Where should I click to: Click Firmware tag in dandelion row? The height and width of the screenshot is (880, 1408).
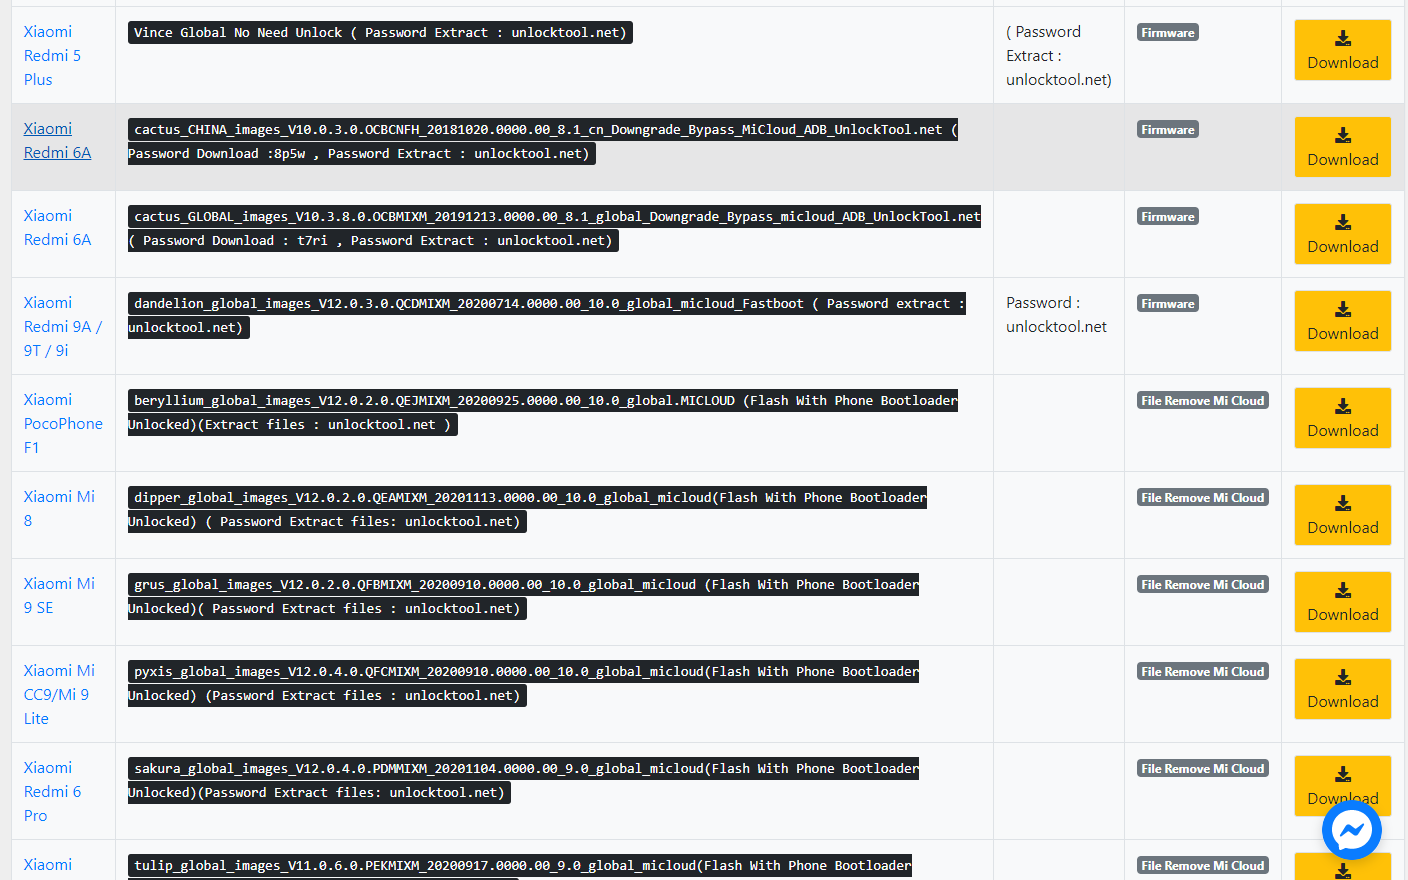pyautogui.click(x=1167, y=304)
